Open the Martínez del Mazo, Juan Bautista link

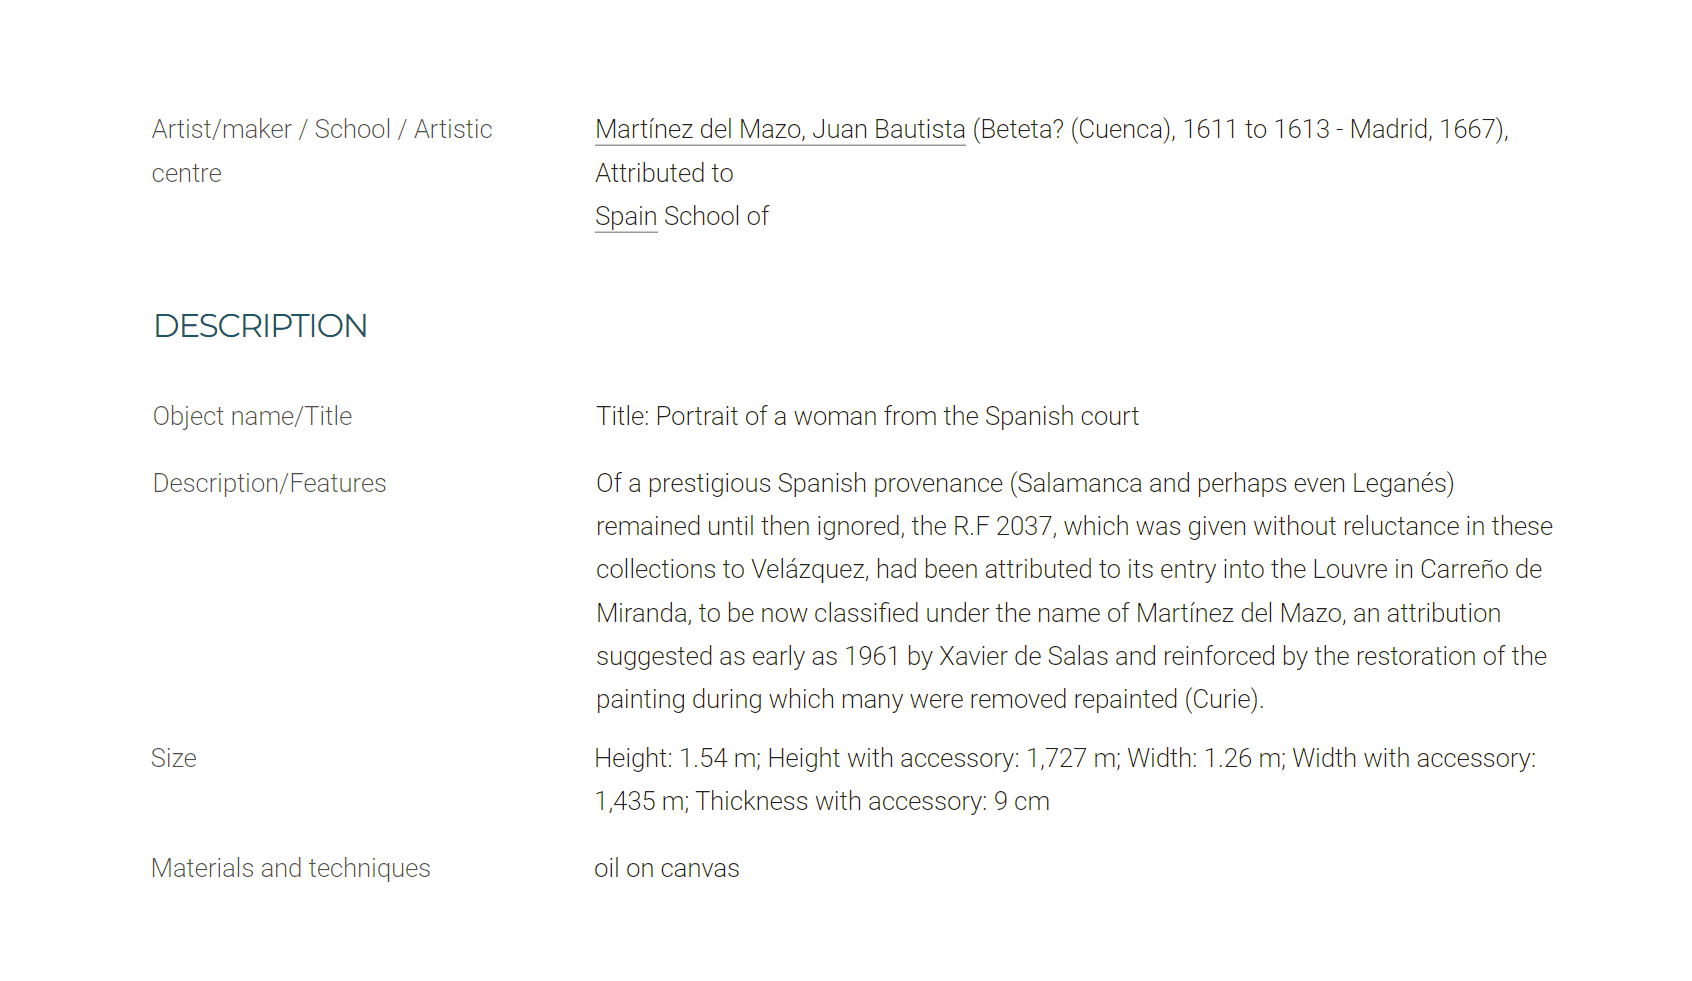[780, 129]
